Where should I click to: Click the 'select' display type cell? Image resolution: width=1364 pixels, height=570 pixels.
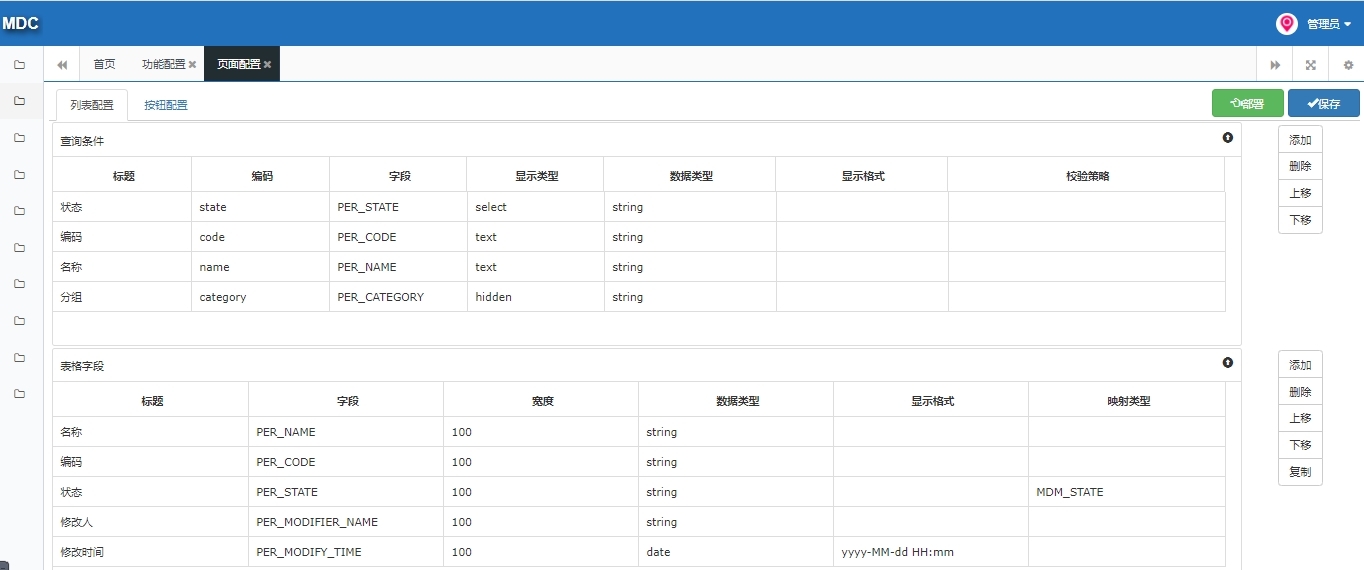click(x=535, y=207)
